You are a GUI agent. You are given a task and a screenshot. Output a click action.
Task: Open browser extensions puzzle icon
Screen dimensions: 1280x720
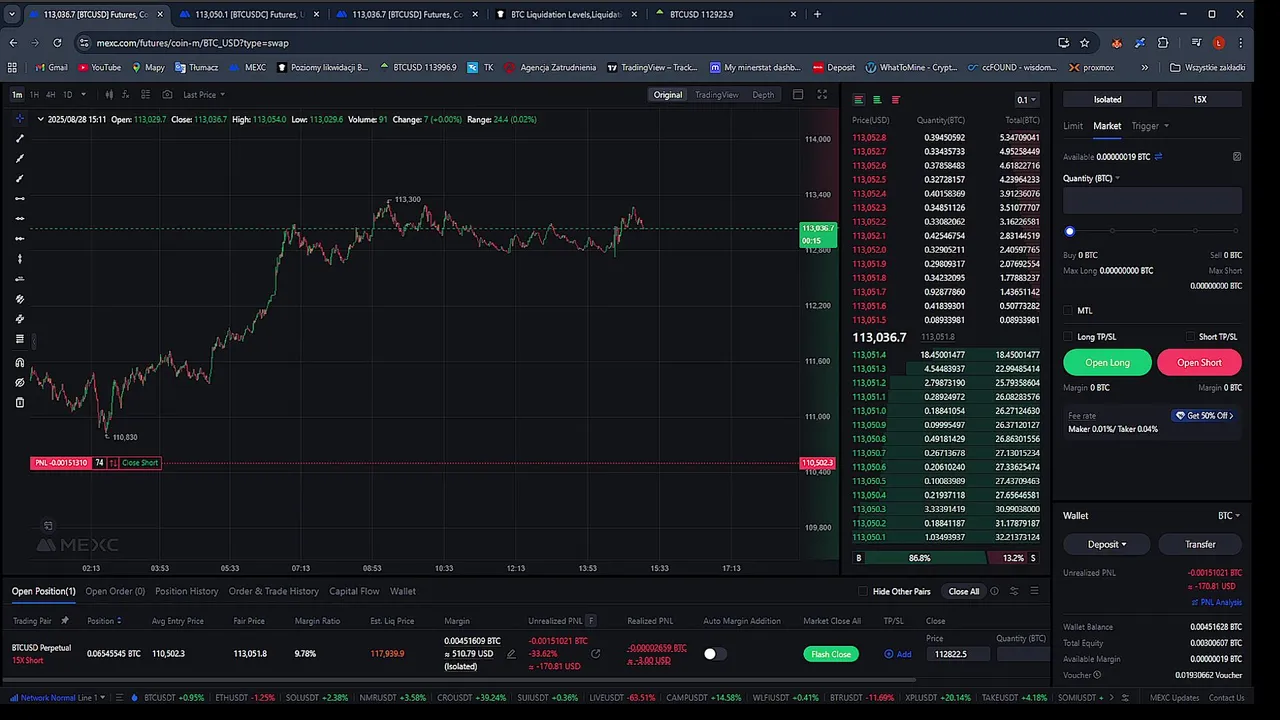[x=1163, y=43]
